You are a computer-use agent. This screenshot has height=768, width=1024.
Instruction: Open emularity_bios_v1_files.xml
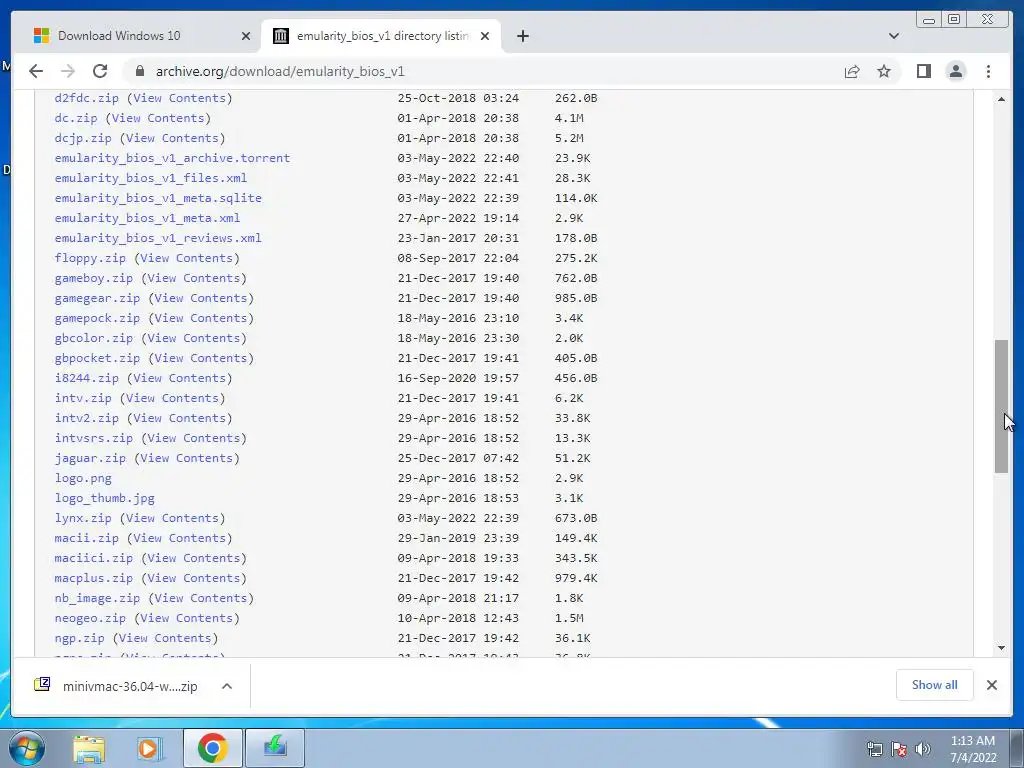coord(151,178)
